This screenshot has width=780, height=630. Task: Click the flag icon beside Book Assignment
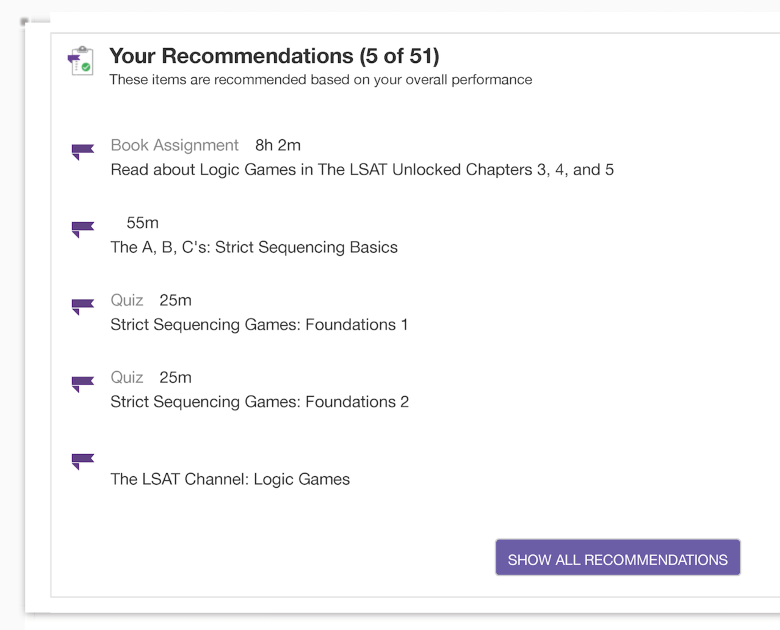coord(82,152)
